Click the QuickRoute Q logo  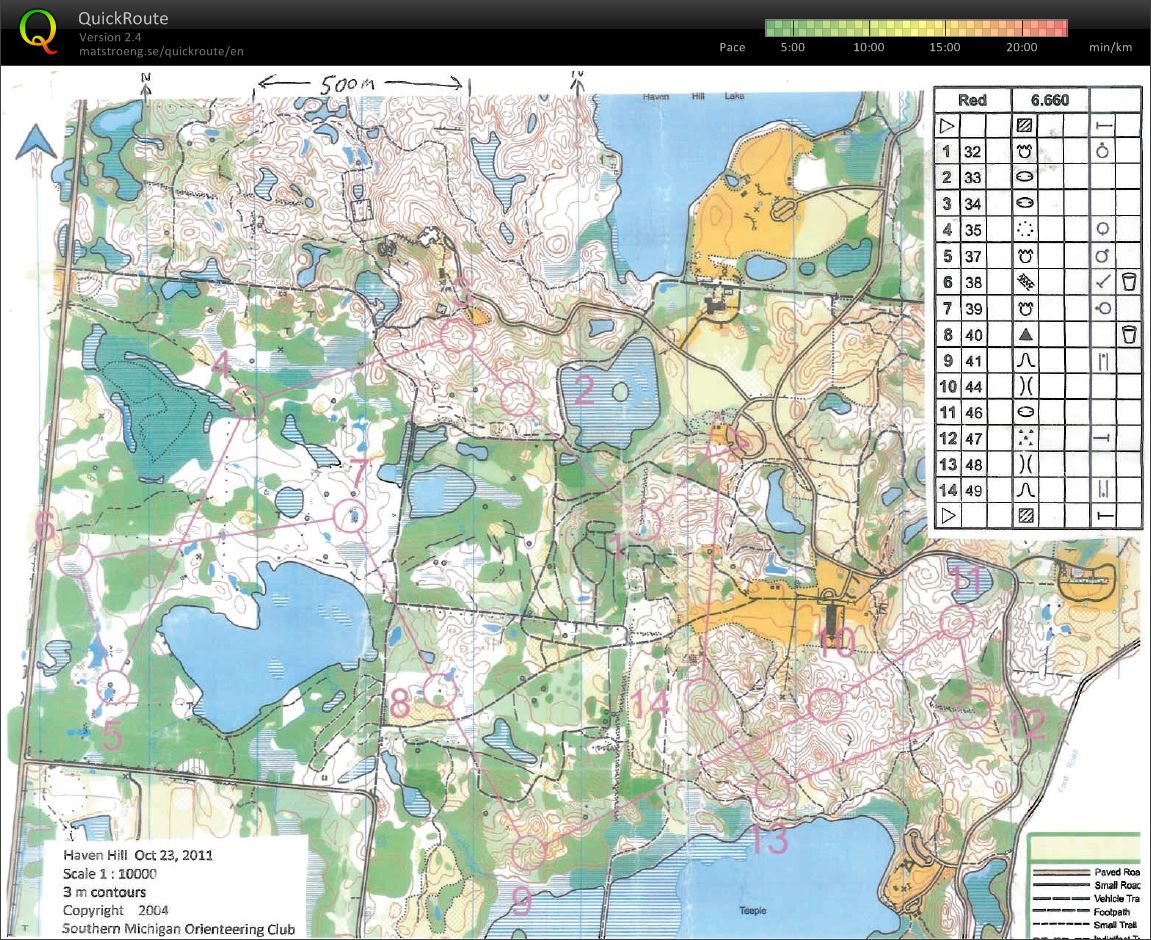point(38,30)
